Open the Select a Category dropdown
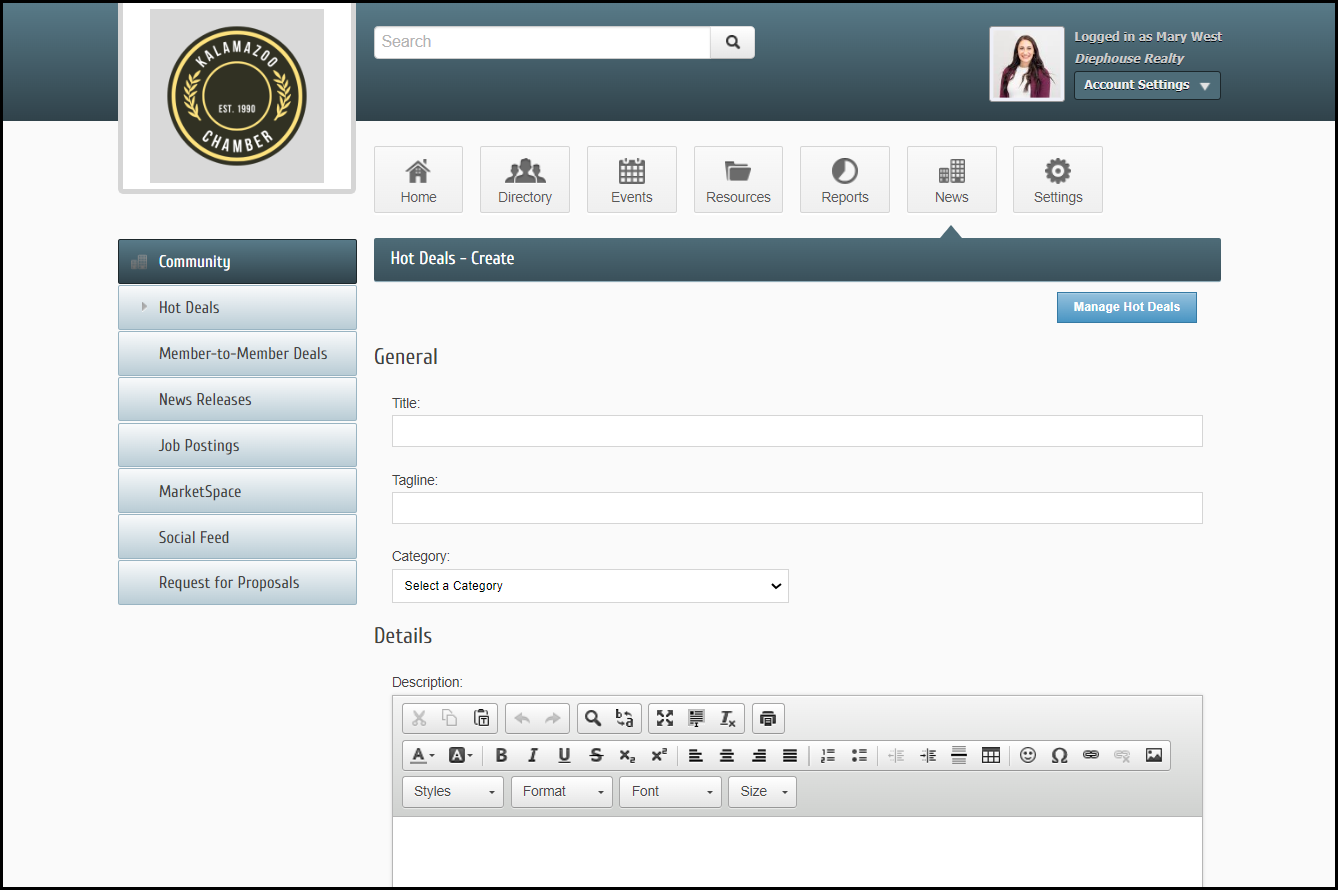1338x890 pixels. pos(590,586)
